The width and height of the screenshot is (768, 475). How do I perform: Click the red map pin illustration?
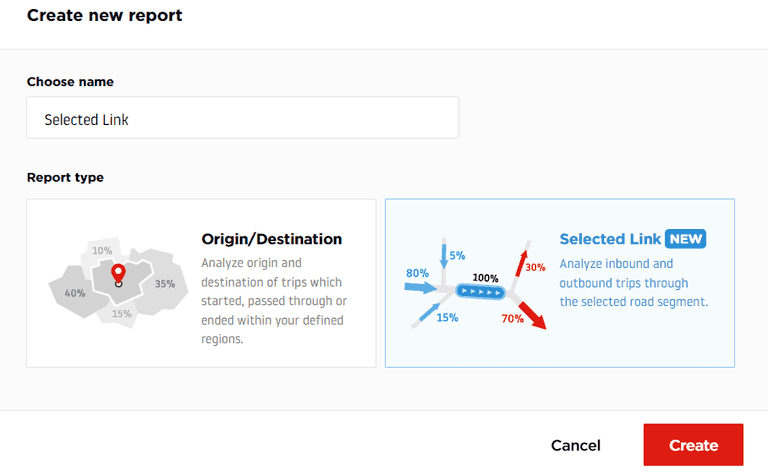pos(118,274)
